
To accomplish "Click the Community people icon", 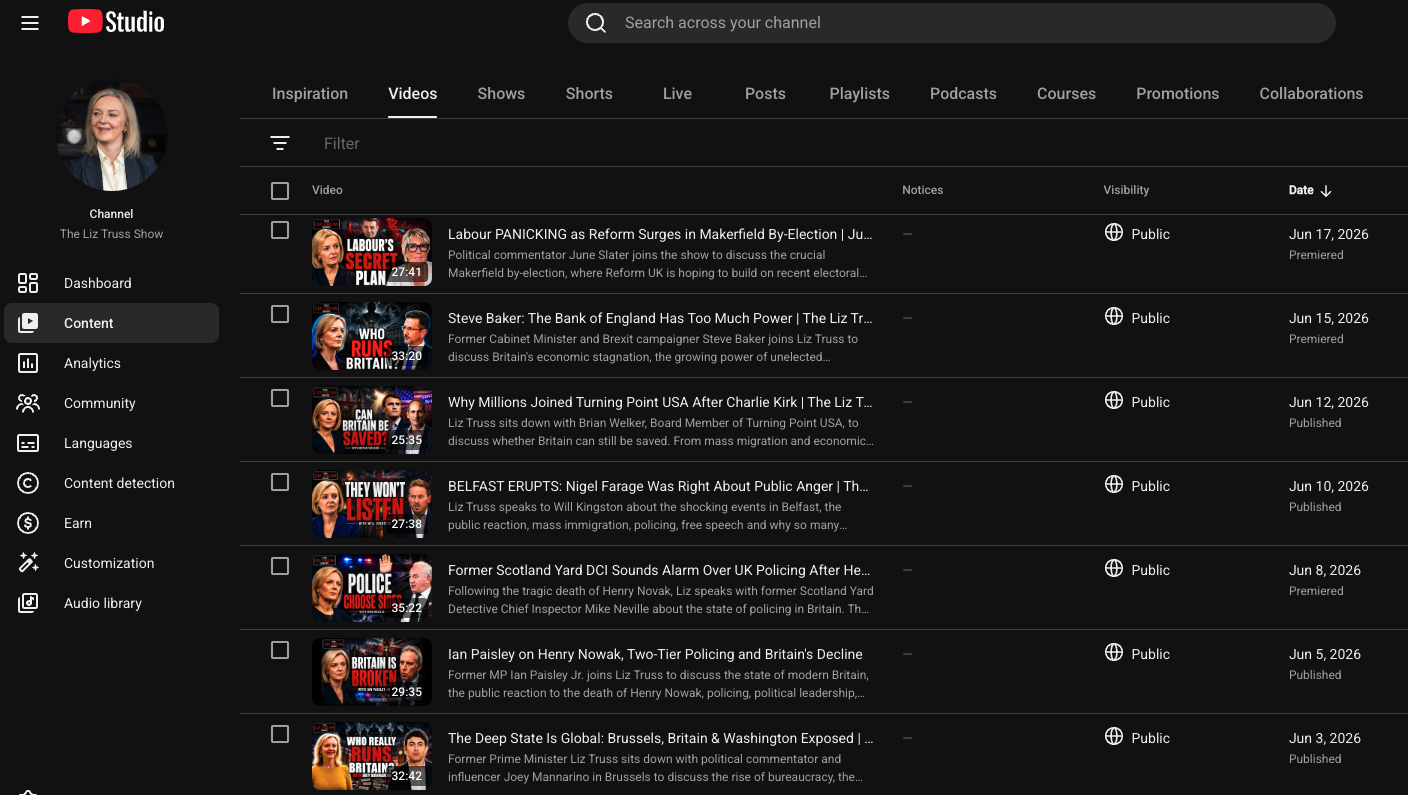I will coord(28,403).
